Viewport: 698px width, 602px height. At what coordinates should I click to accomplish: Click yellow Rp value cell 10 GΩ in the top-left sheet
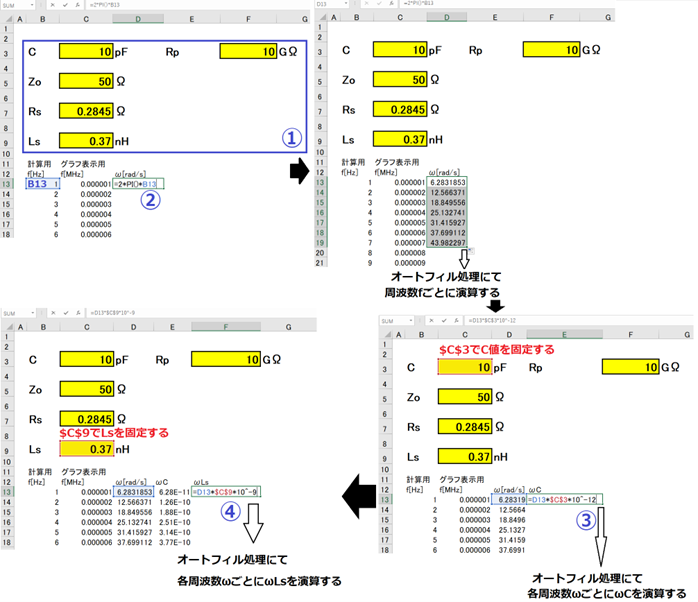click(248, 52)
